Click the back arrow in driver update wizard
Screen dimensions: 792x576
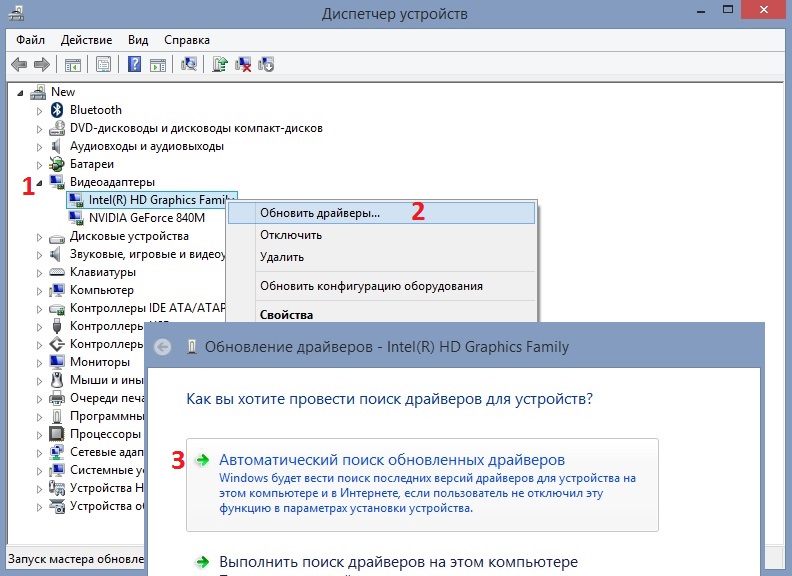163,347
